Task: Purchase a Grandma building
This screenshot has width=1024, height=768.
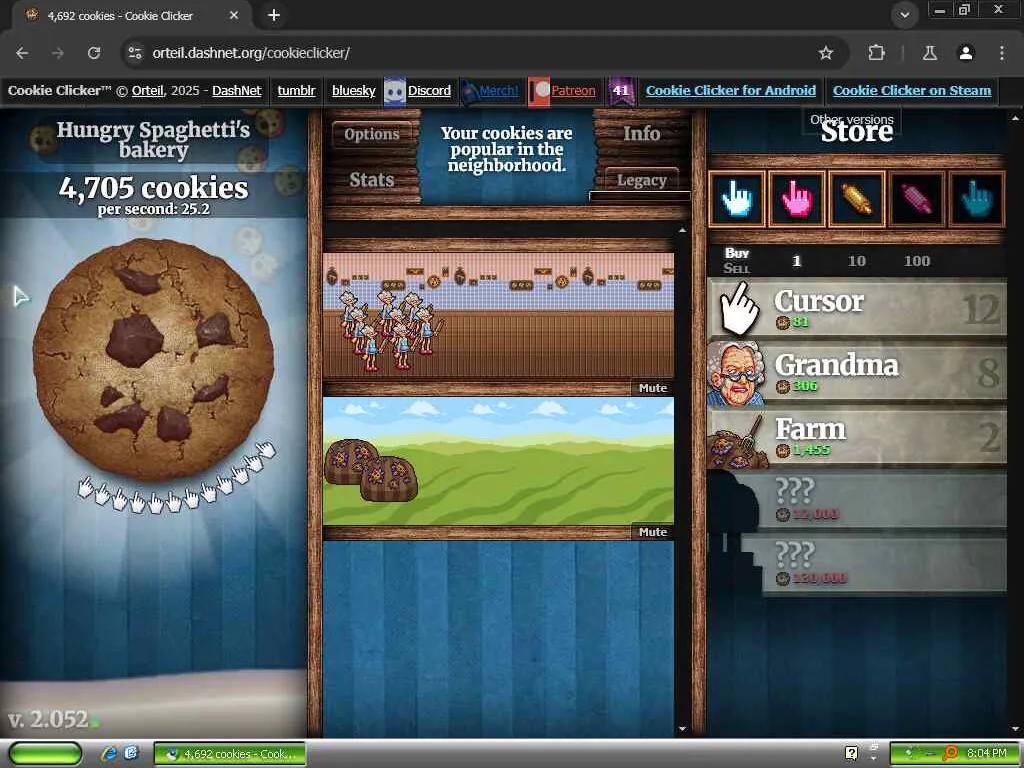Action: 857,372
